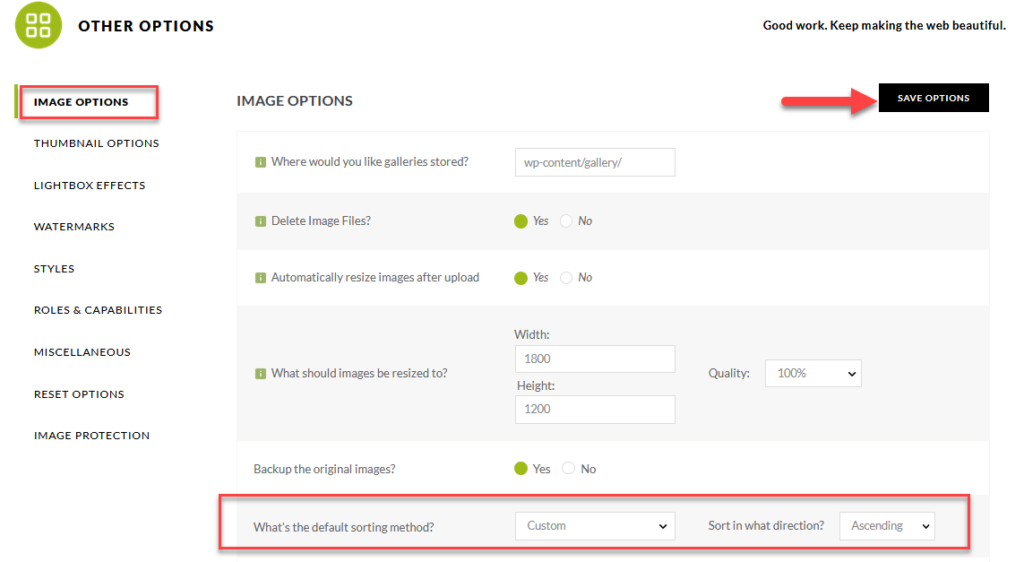
Task: Click info icon beside Automatically resize images
Action: tap(261, 278)
